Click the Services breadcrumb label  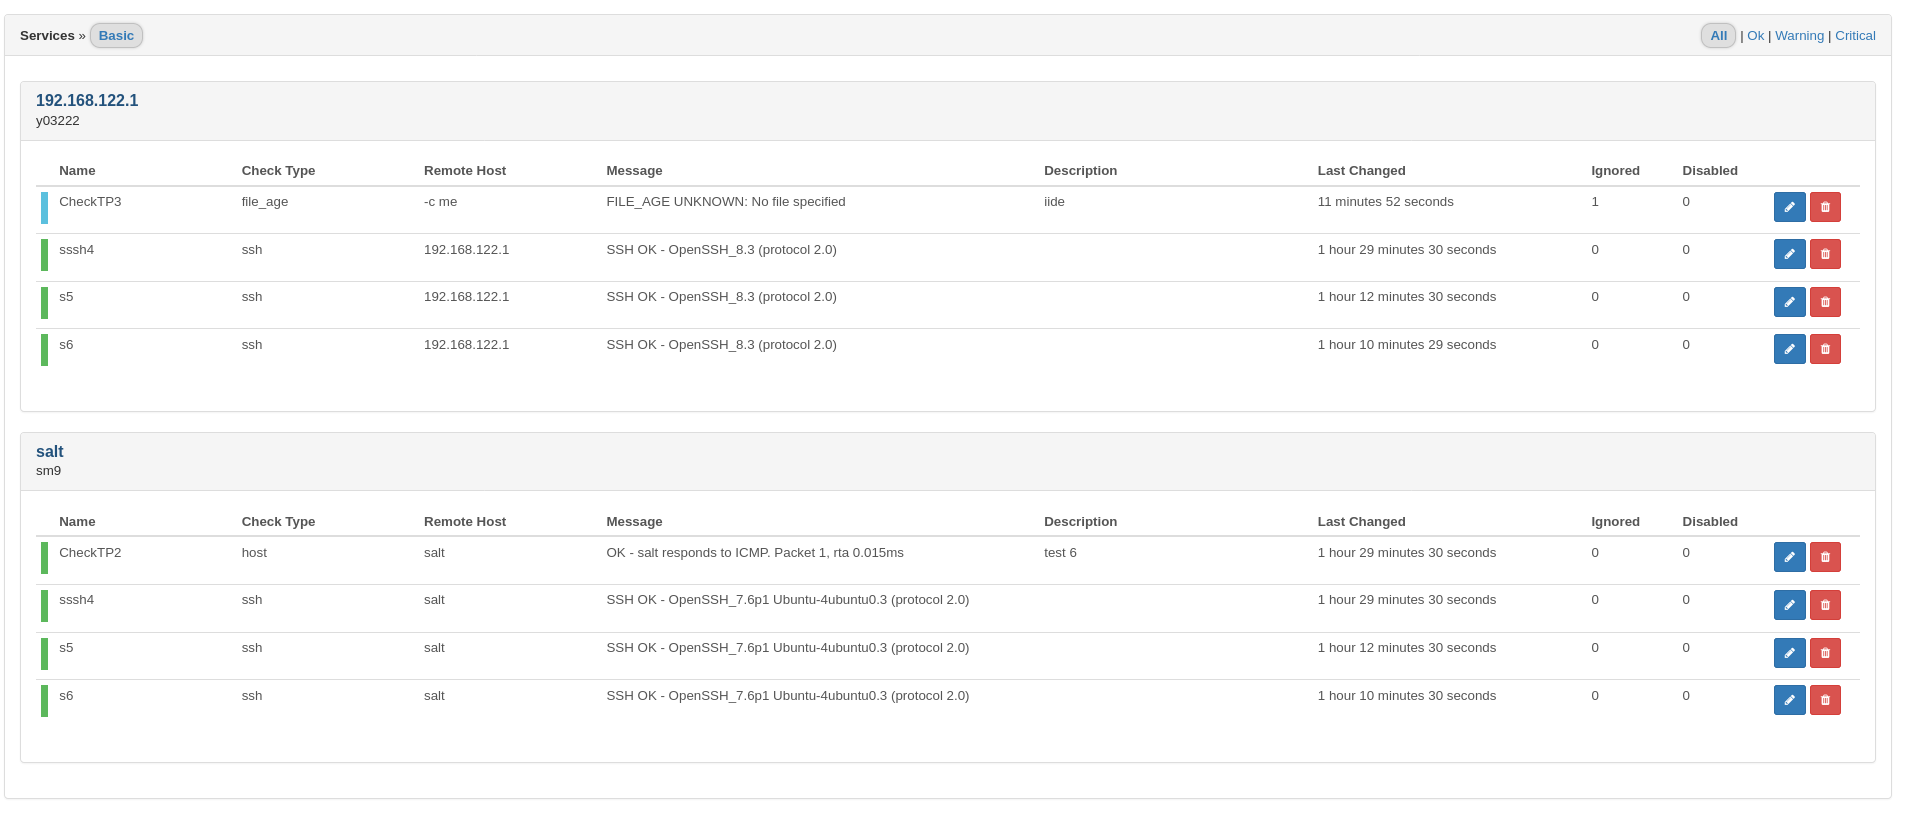click(47, 36)
